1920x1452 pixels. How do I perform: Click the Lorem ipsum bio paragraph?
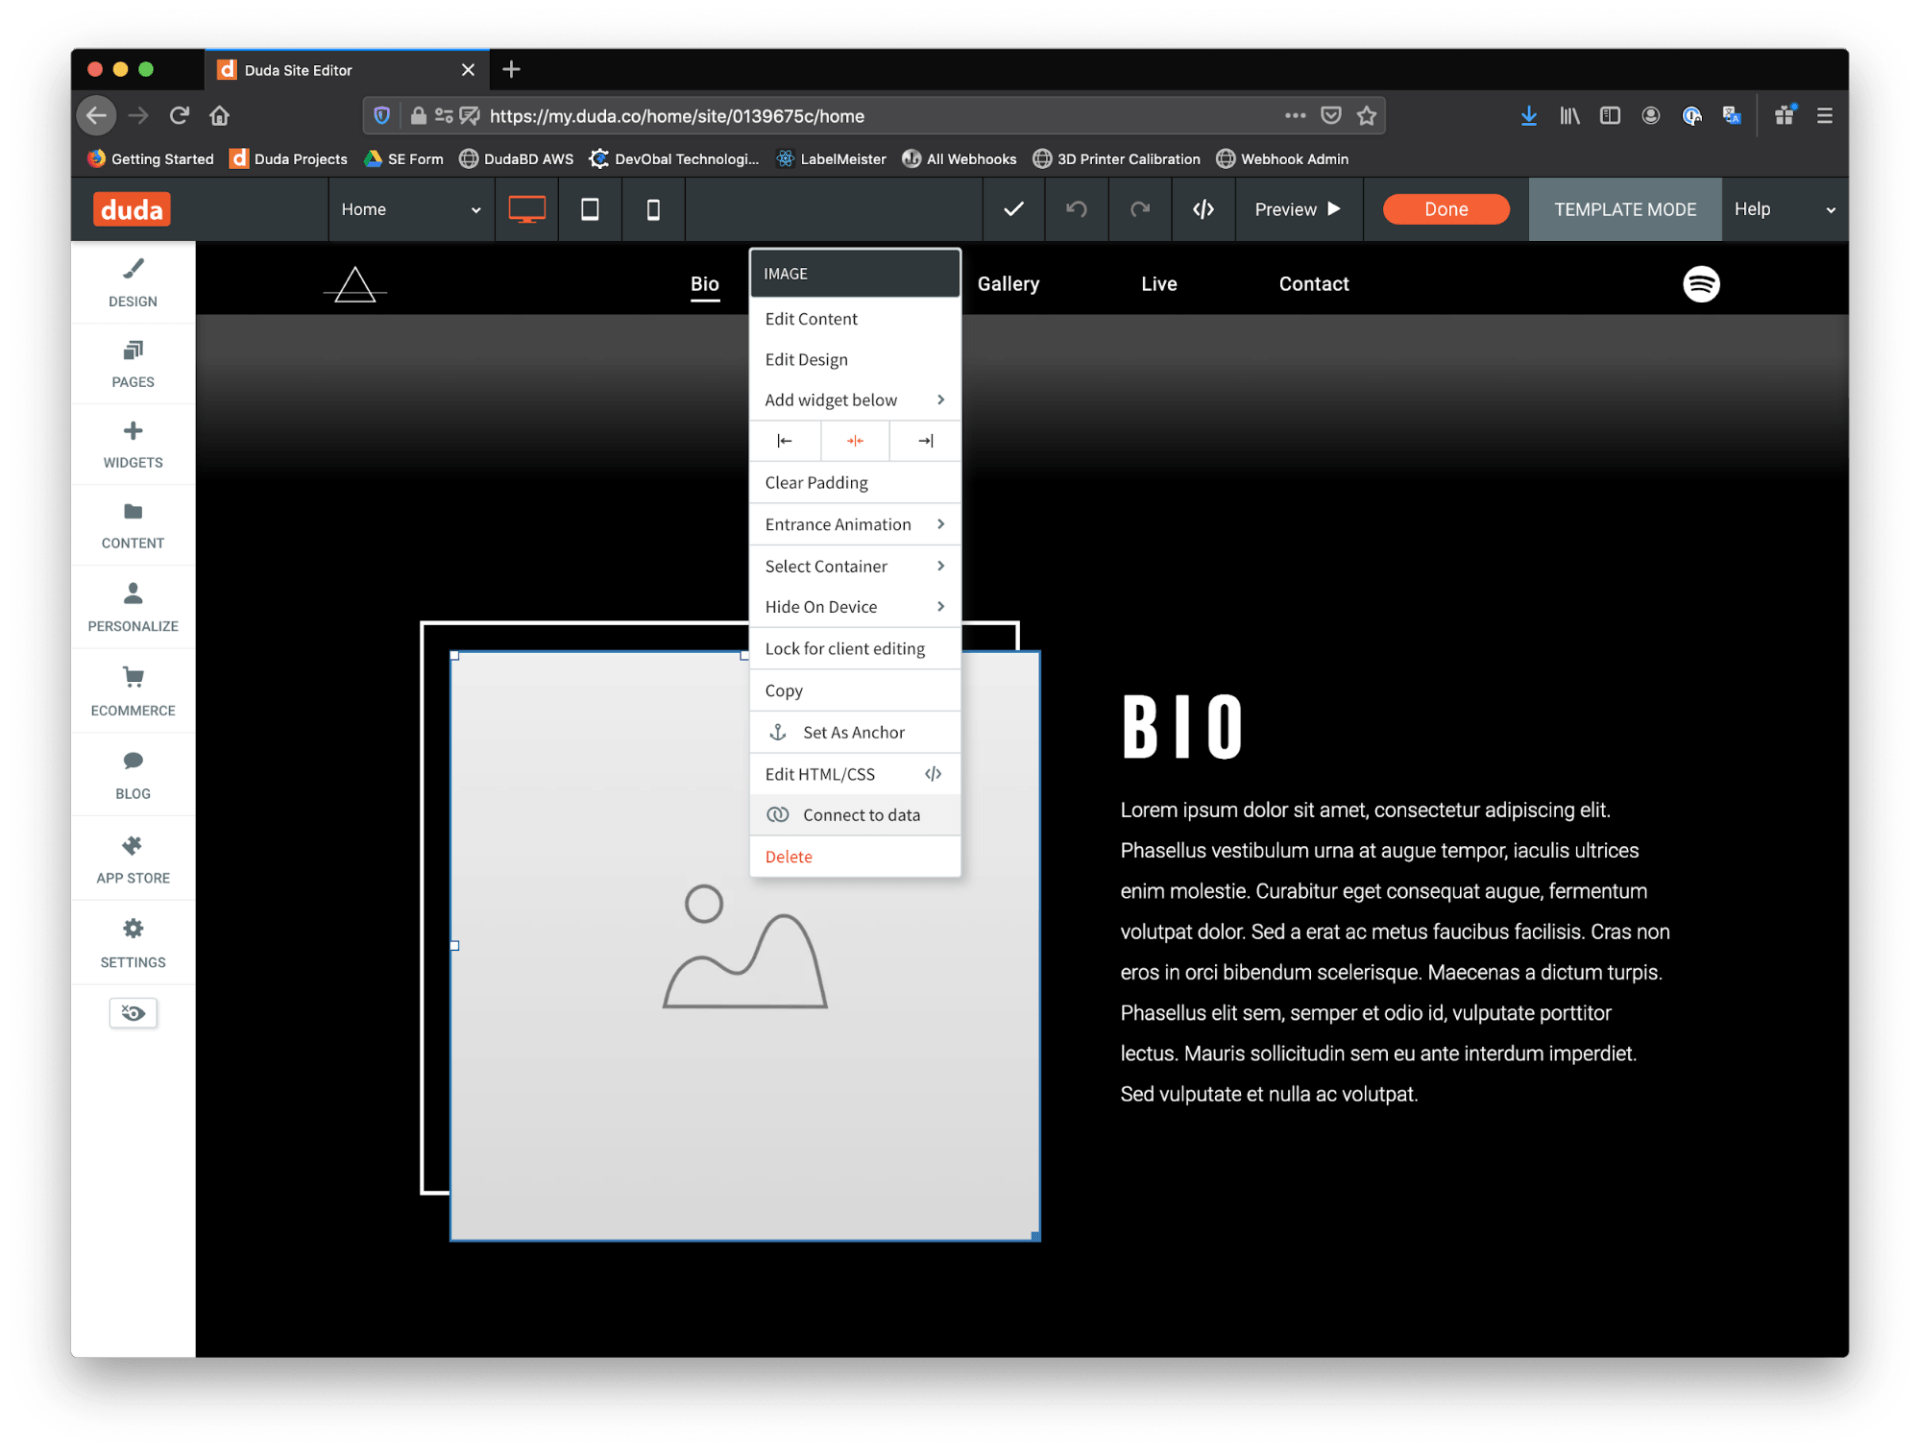[x=1395, y=952]
